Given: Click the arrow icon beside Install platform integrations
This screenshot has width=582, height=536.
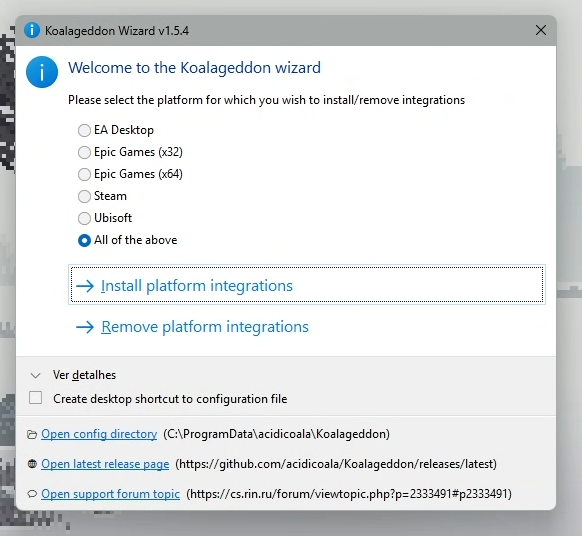Looking at the screenshot, I should pos(85,286).
